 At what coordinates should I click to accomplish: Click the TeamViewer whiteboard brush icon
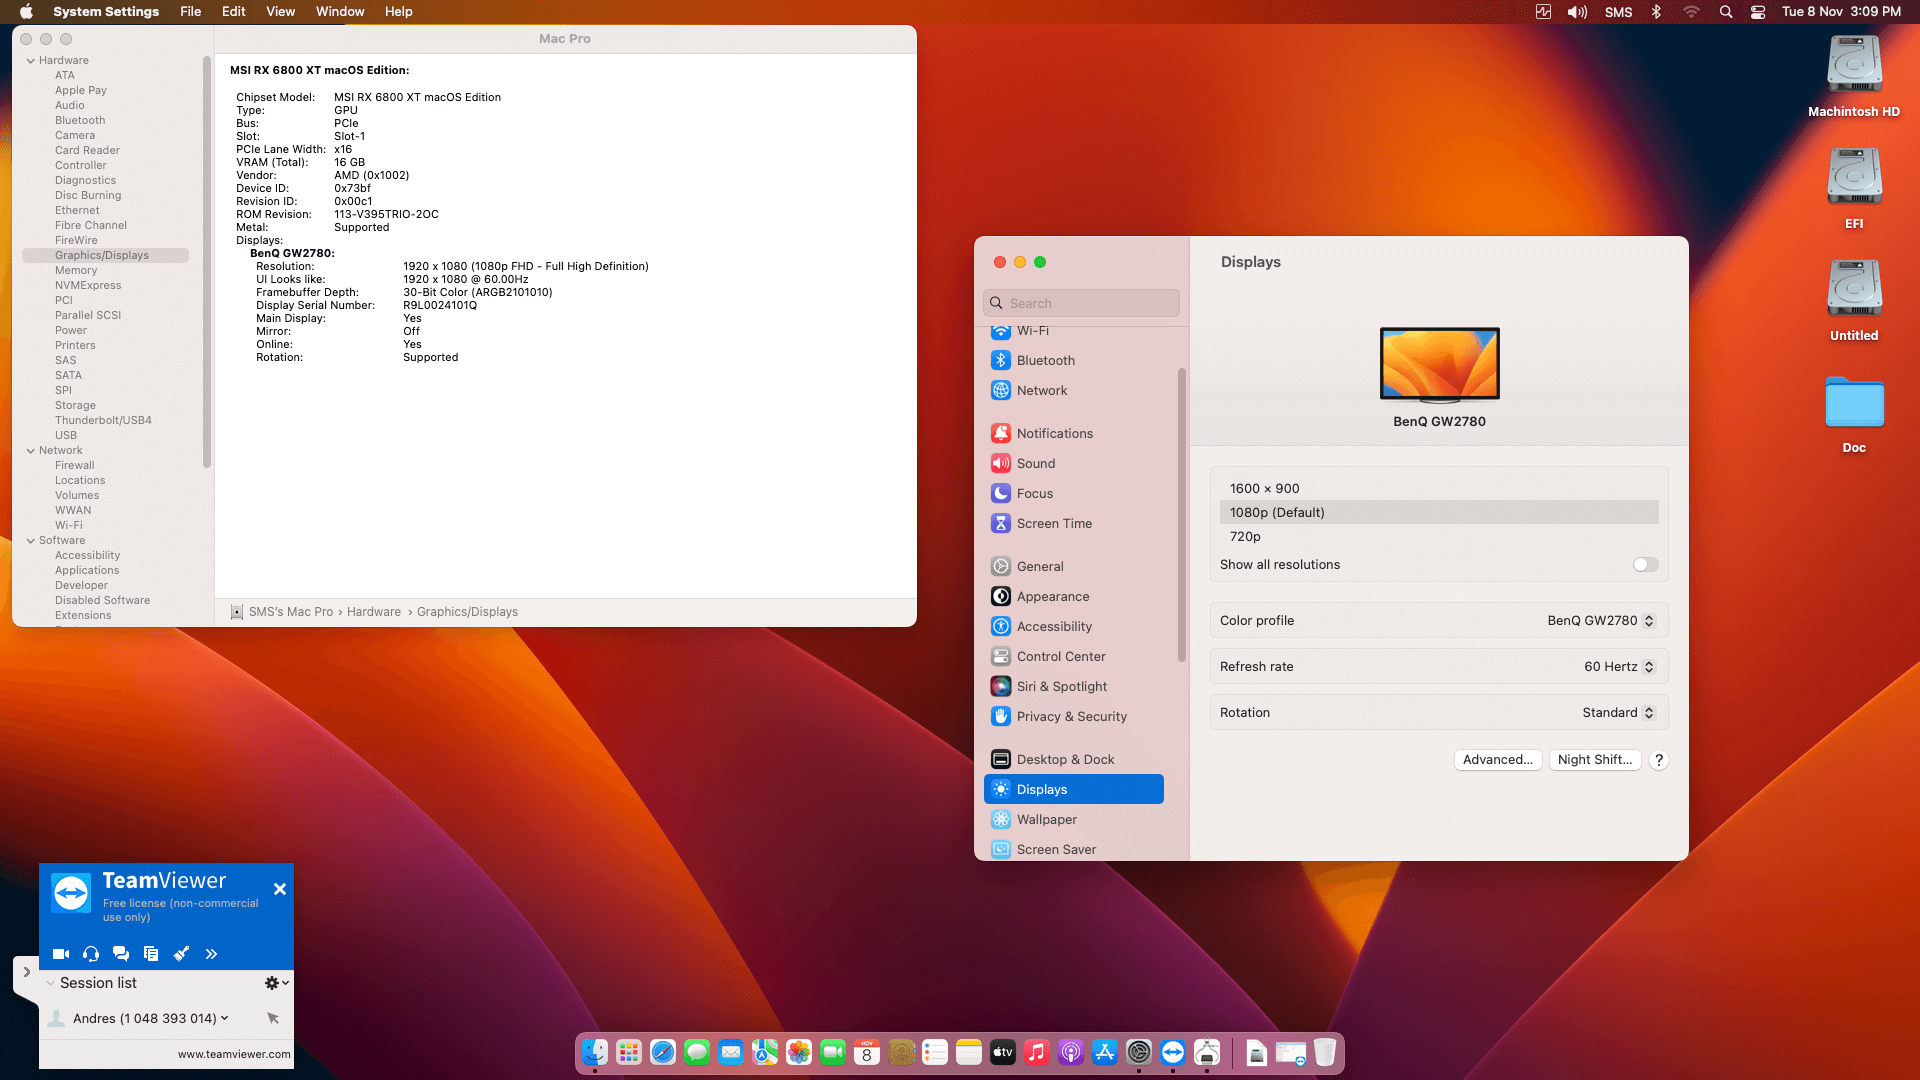click(x=181, y=954)
